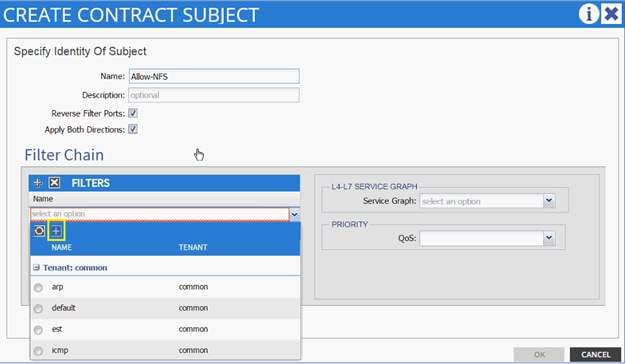Create a new filter with highlighted plus icon
This screenshot has width=625, height=364.
coord(56,230)
